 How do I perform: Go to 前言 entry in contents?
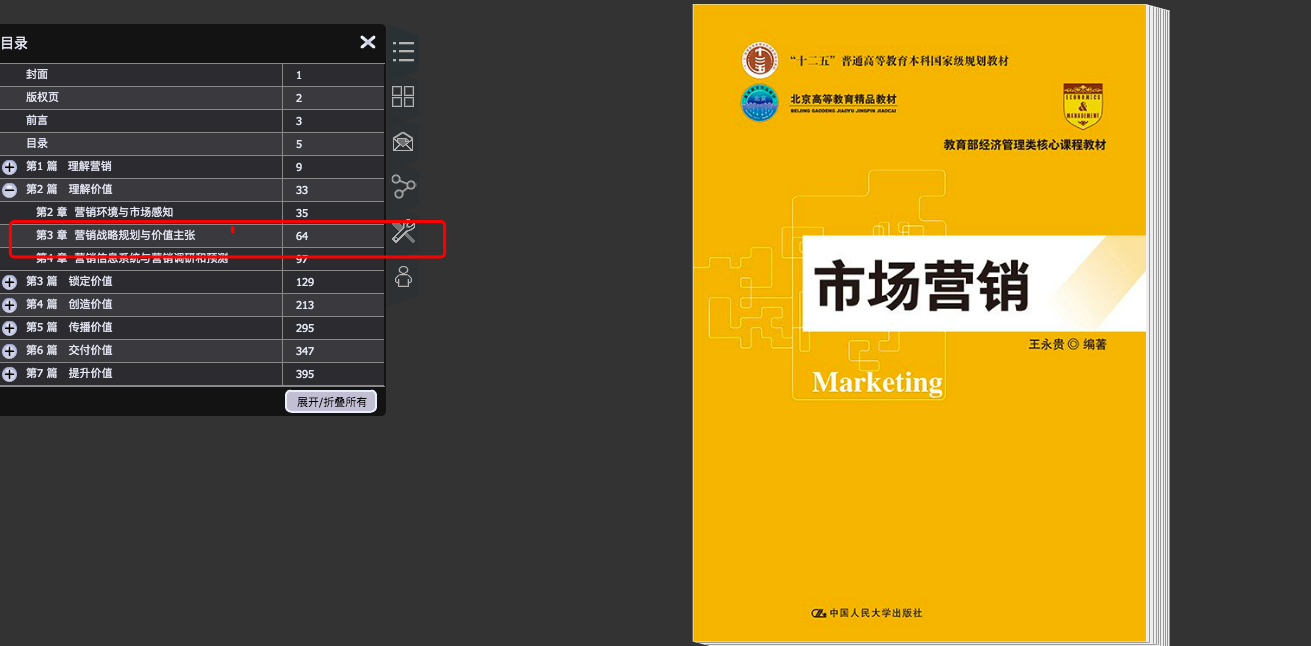click(x=37, y=120)
